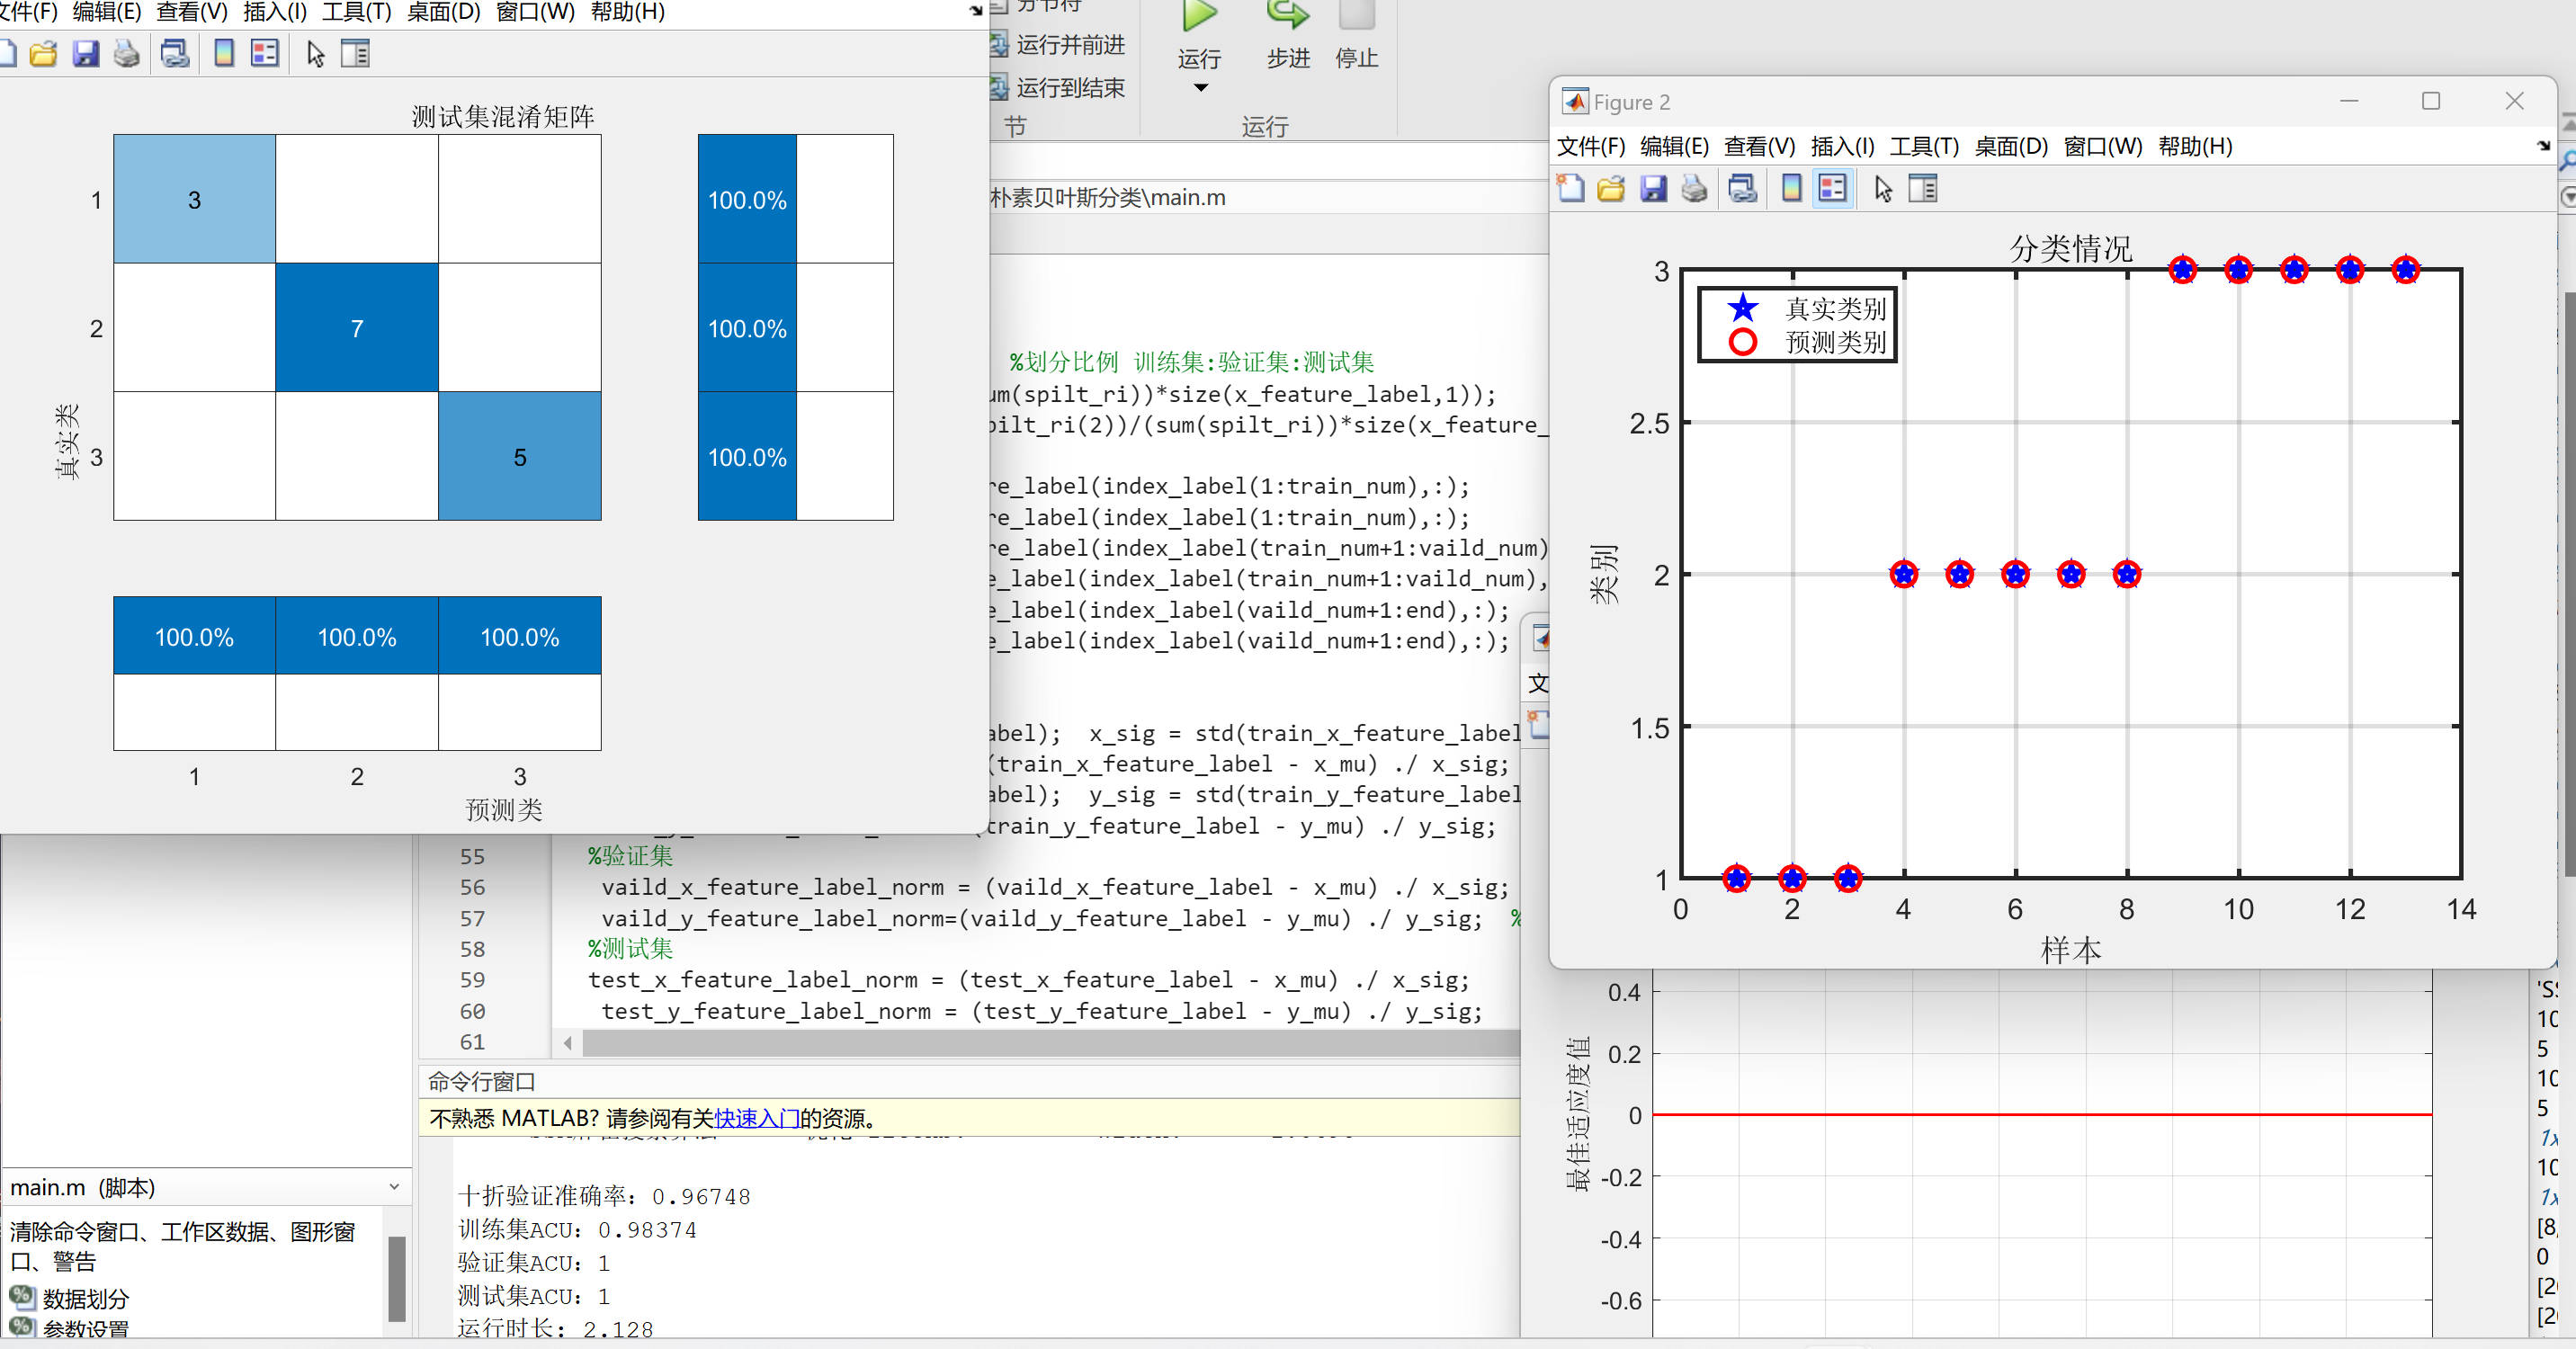The width and height of the screenshot is (2576, 1349).
Task: New figure icon in Figure 2 toolbar
Action: click(1570, 188)
